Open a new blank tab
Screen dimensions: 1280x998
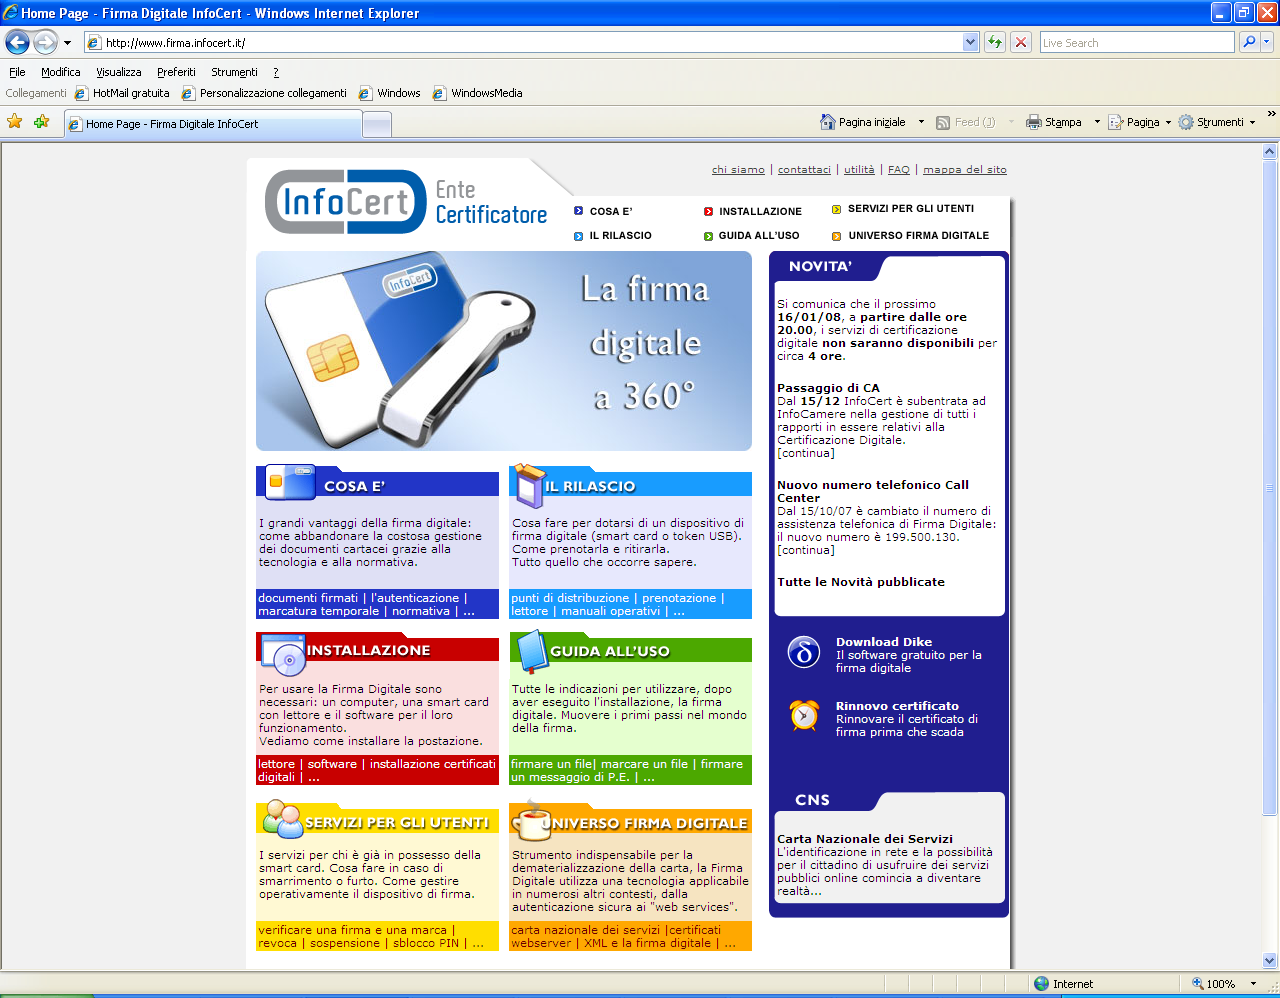point(376,124)
